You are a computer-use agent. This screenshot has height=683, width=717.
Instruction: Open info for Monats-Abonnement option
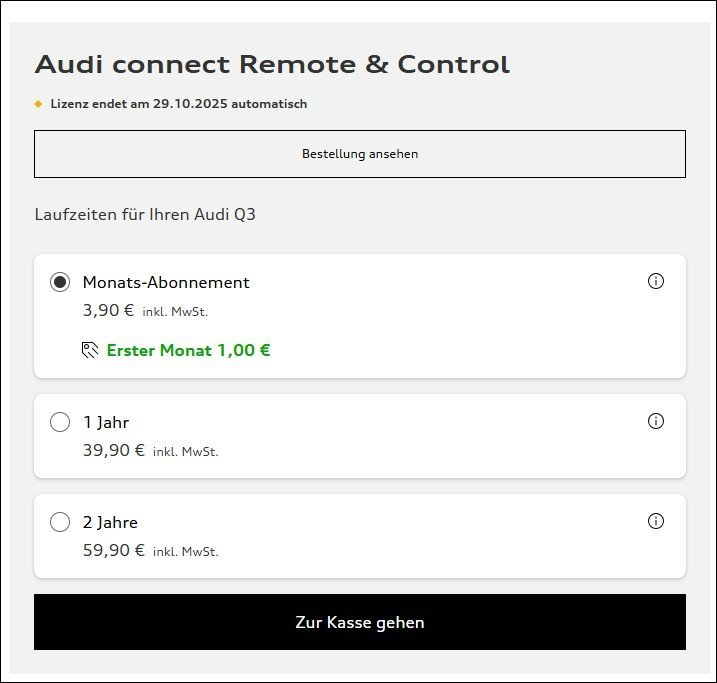(656, 281)
